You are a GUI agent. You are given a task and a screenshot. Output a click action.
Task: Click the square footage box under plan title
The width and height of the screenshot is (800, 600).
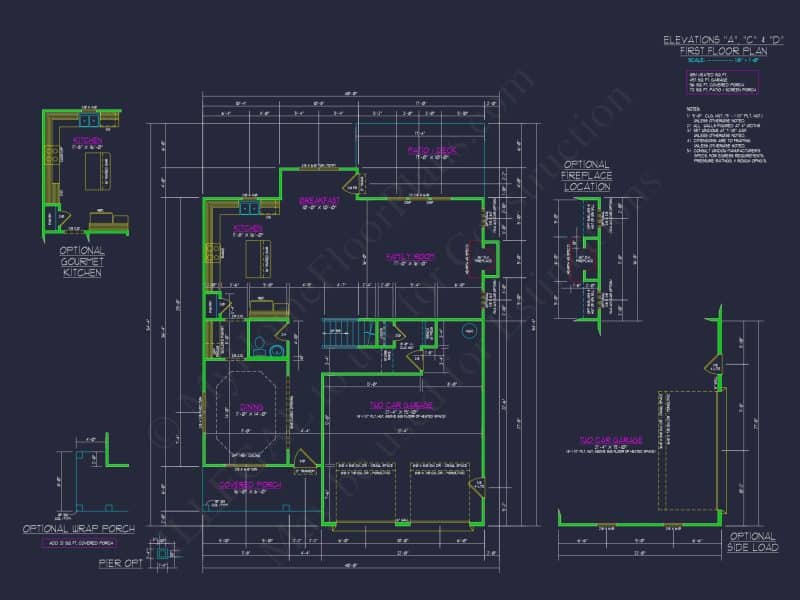722,82
